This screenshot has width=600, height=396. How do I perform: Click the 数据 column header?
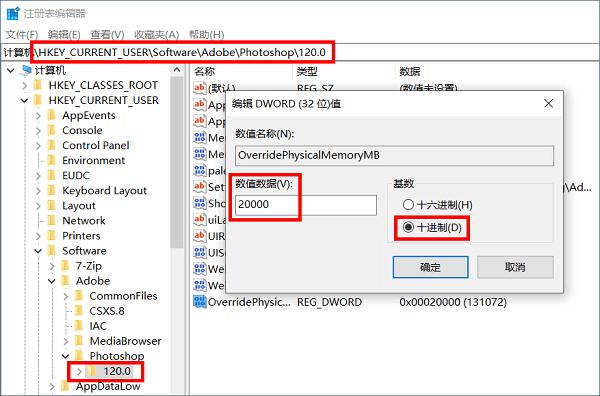point(410,72)
